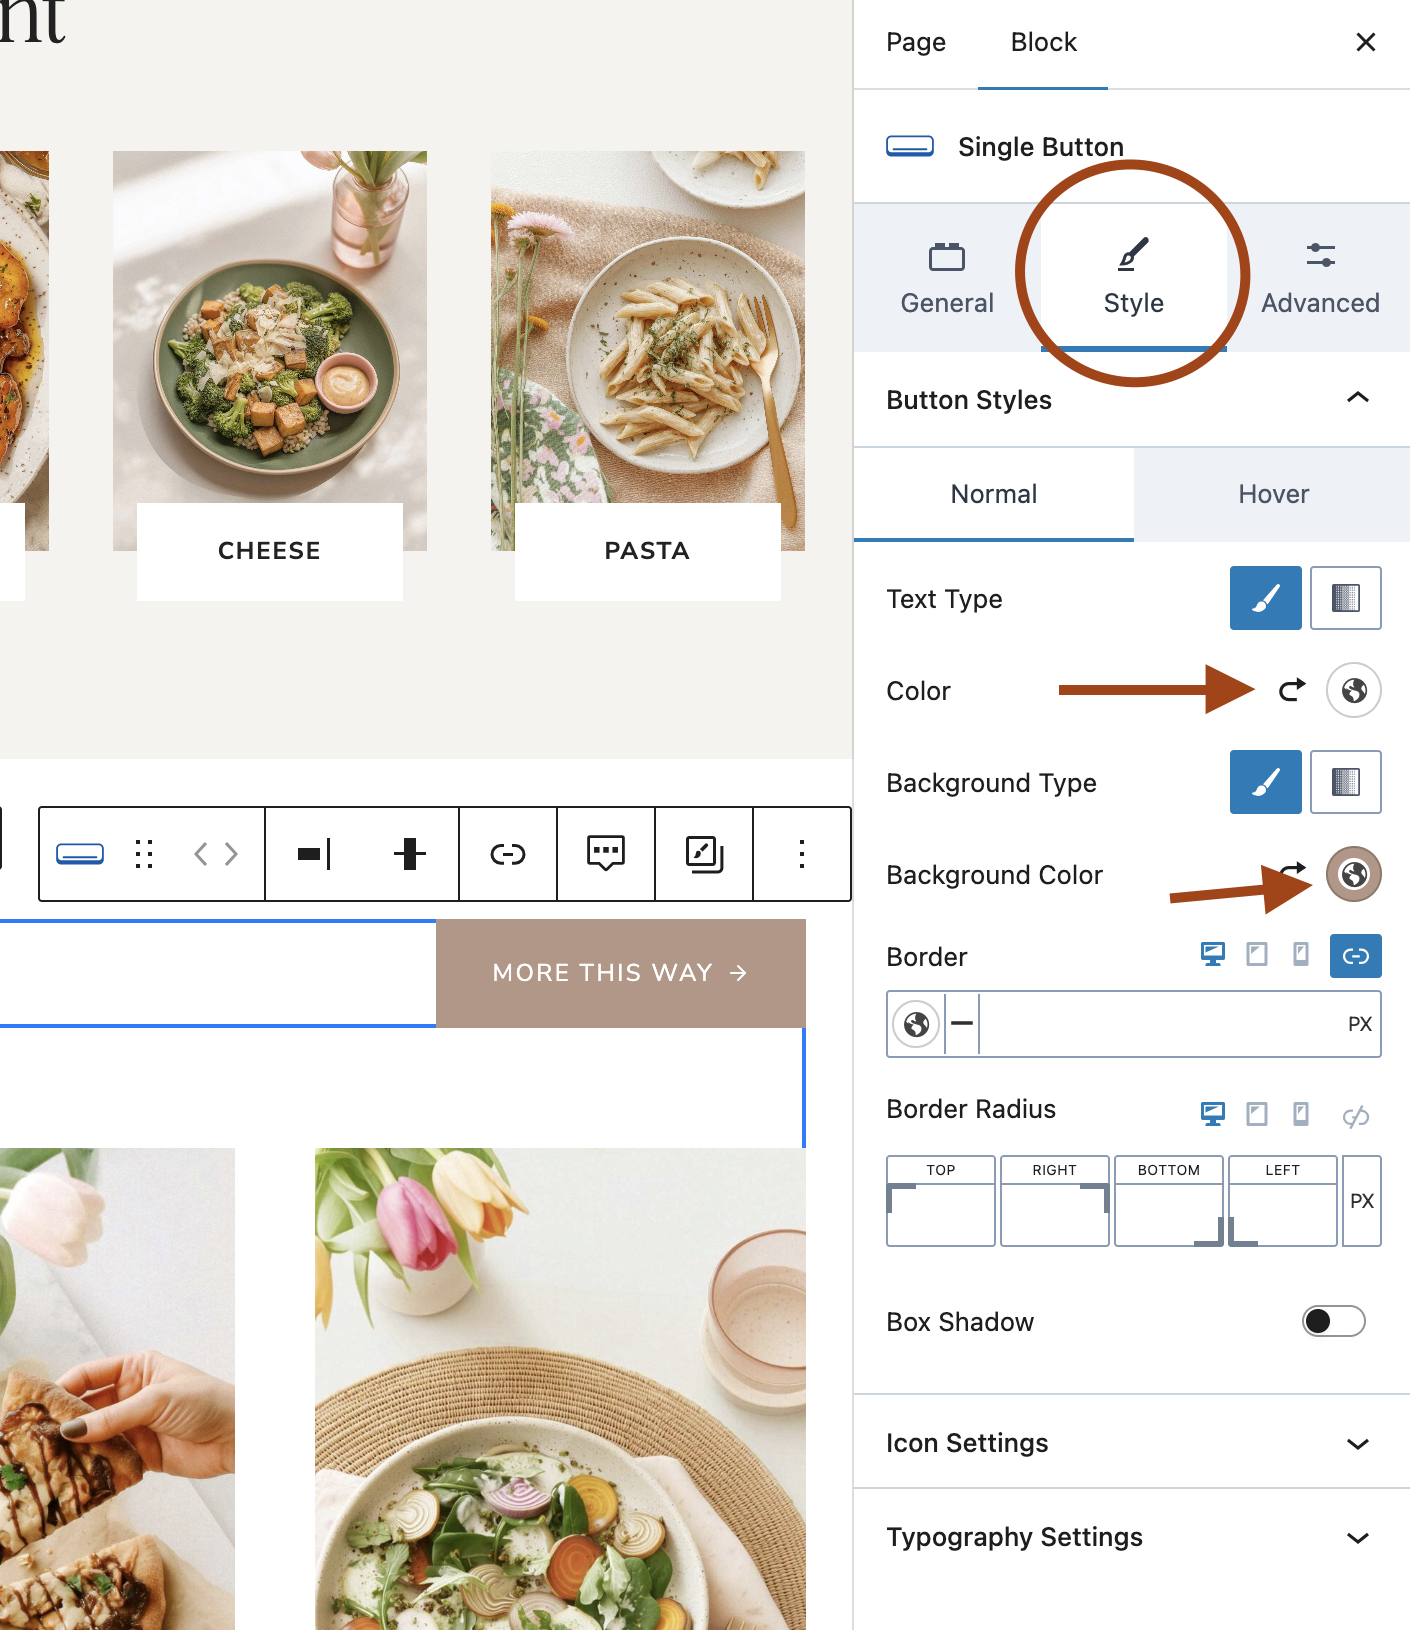1410x1630 pixels.
Task: Close the settings sidebar
Action: click(1365, 43)
